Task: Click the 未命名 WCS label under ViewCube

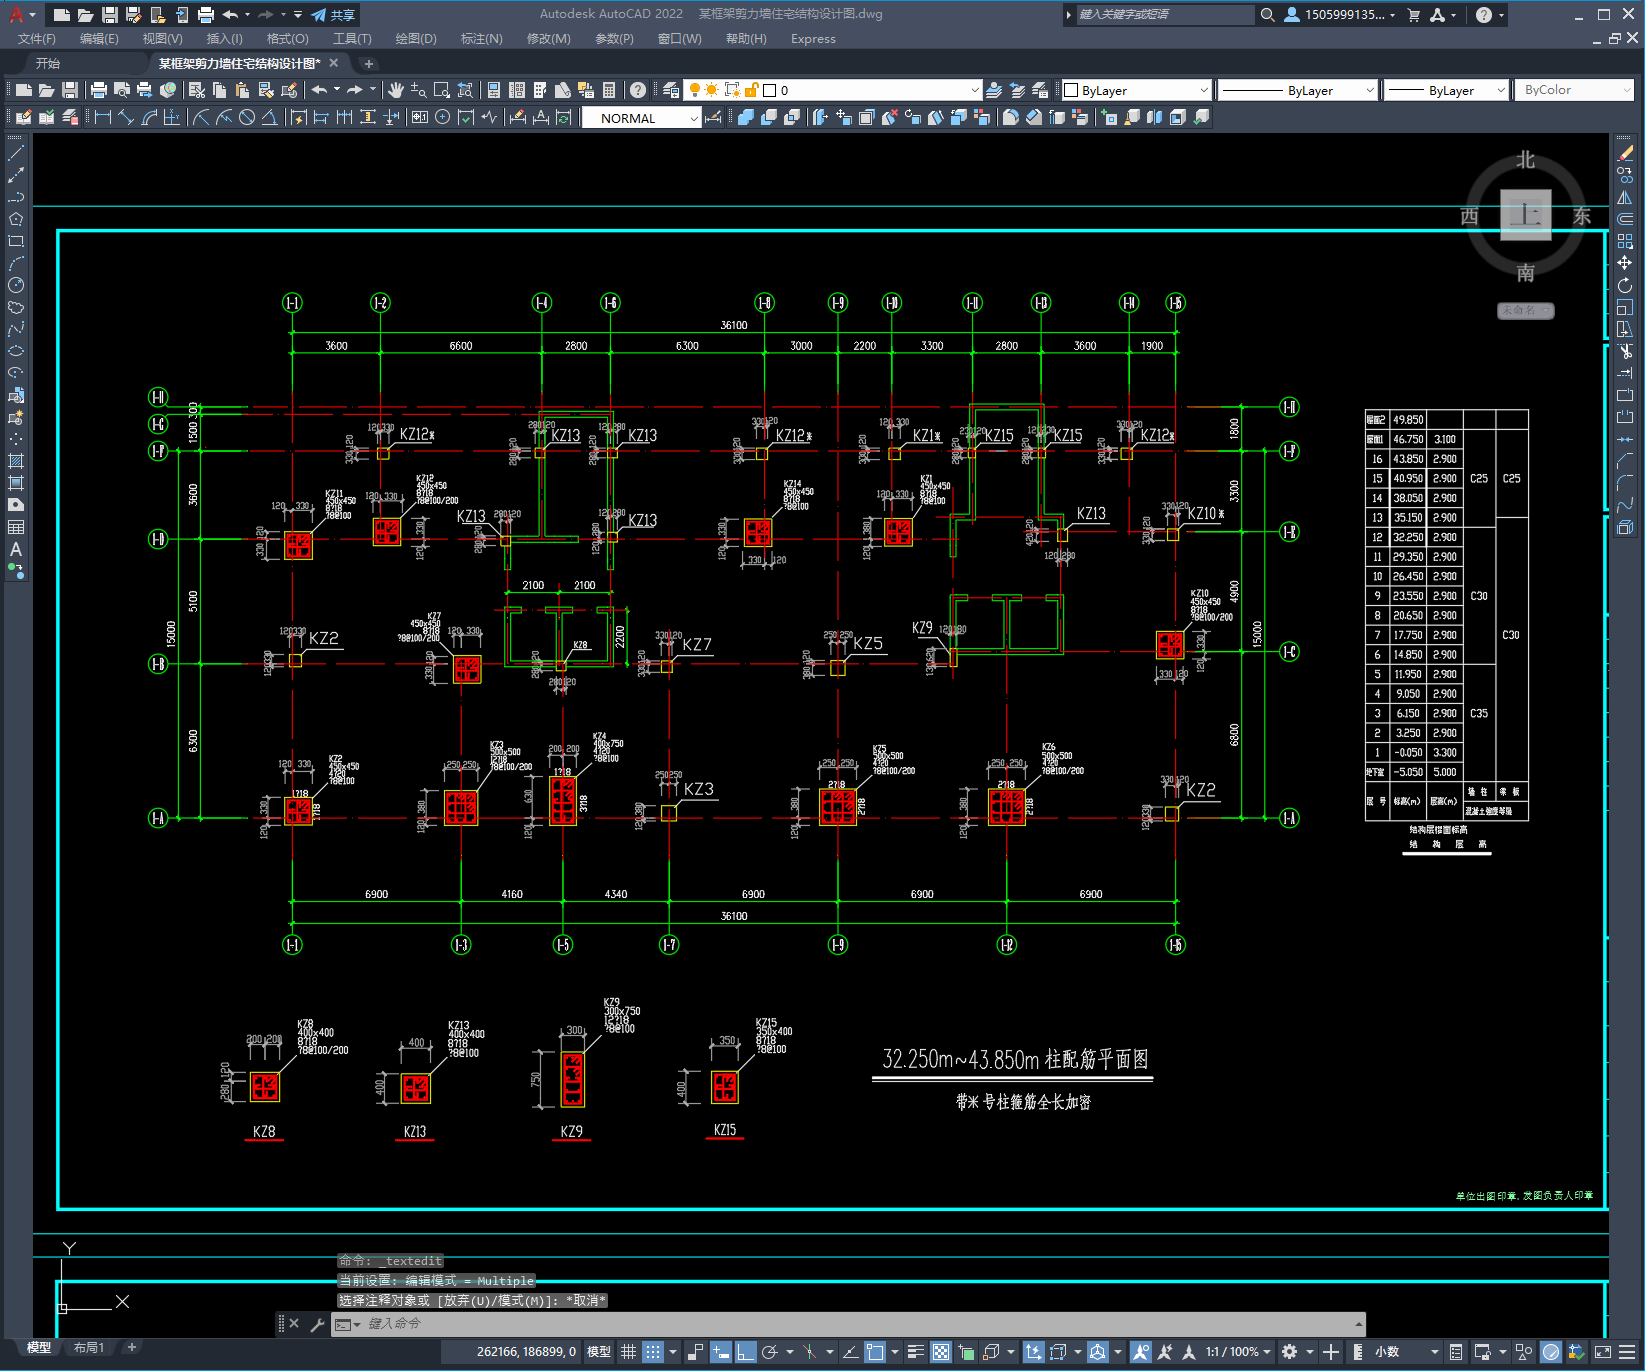Action: 1525,310
